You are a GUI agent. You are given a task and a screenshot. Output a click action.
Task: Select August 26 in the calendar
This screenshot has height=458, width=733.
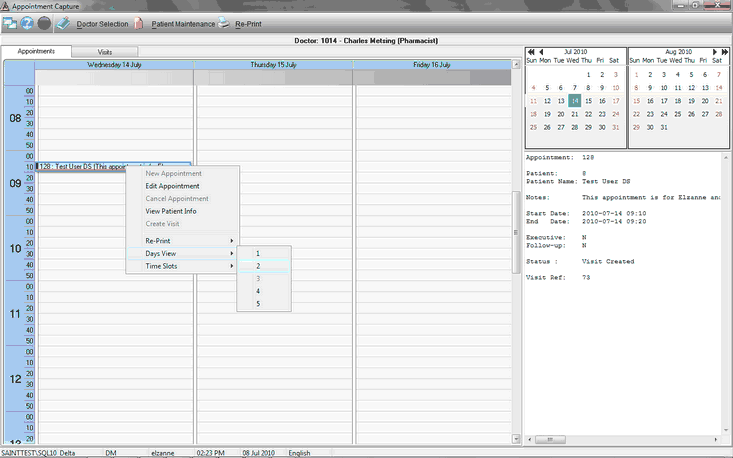pyautogui.click(x=691, y=114)
